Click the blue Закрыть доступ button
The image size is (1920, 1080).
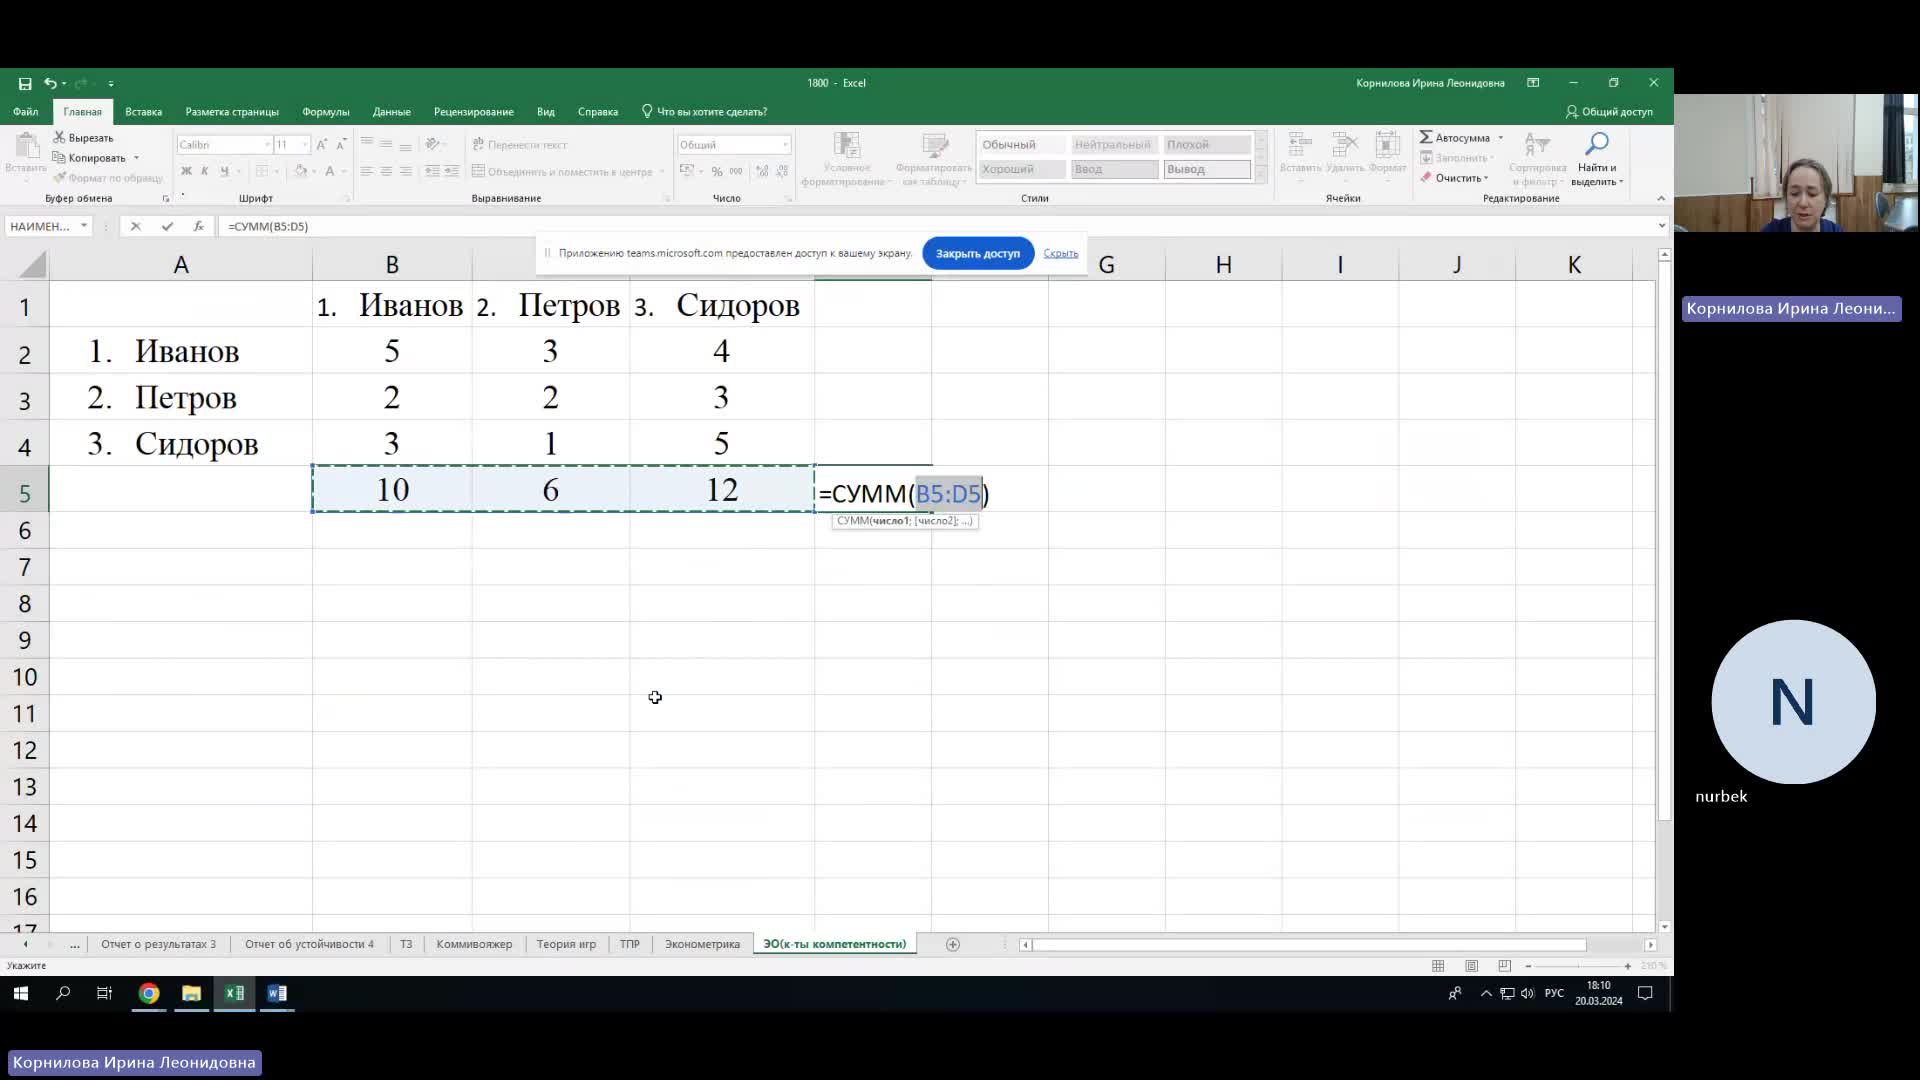(977, 253)
